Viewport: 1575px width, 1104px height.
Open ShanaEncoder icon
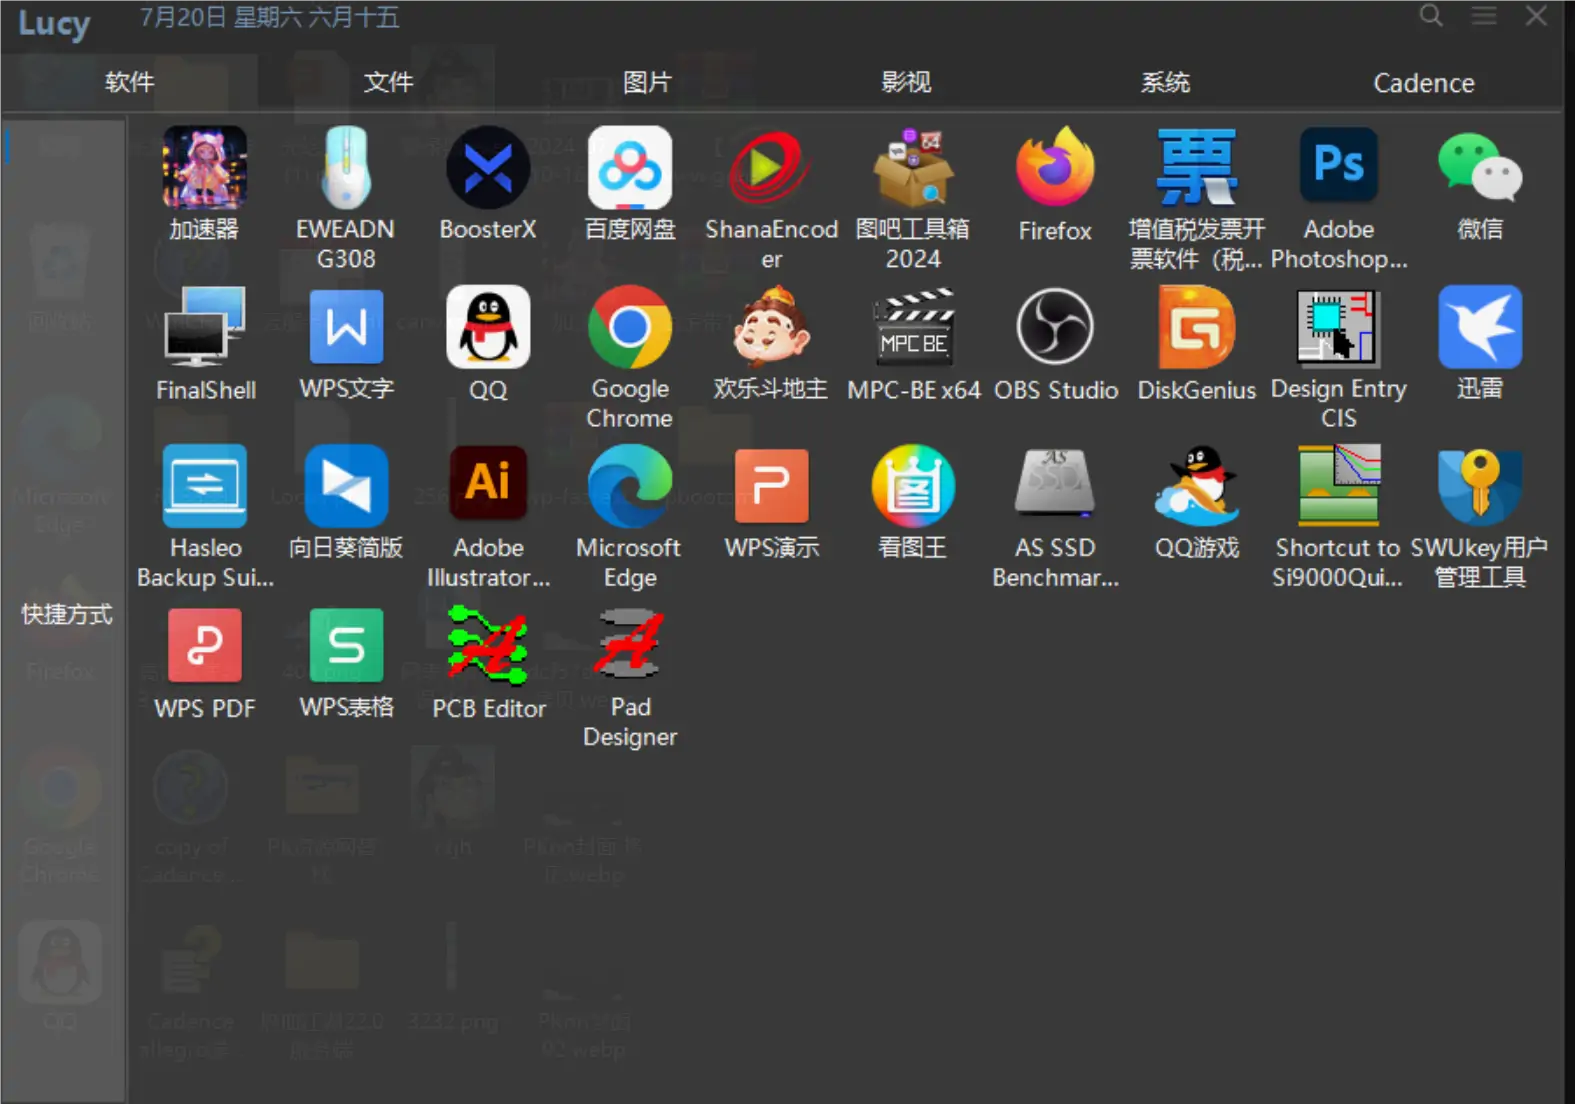(771, 167)
